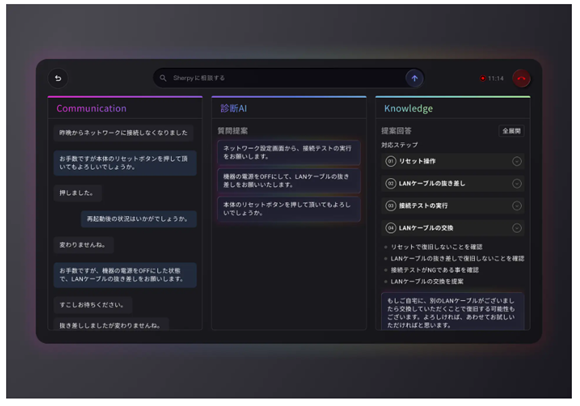
Task: Click message 変わりませんね。
Action: click(x=84, y=245)
